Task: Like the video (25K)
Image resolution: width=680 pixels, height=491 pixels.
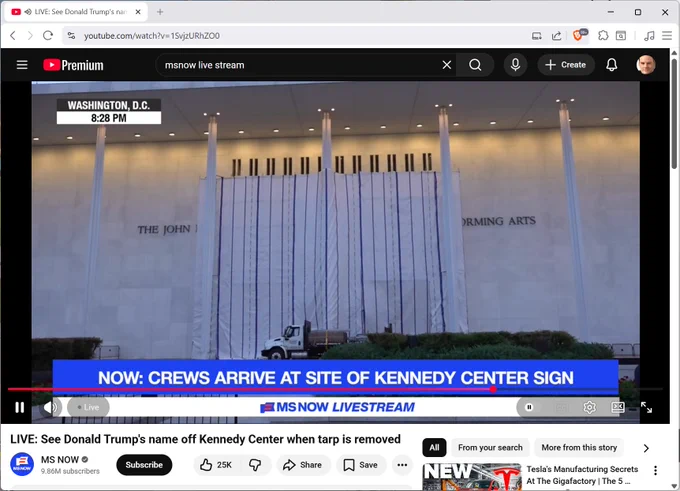Action: click(216, 465)
